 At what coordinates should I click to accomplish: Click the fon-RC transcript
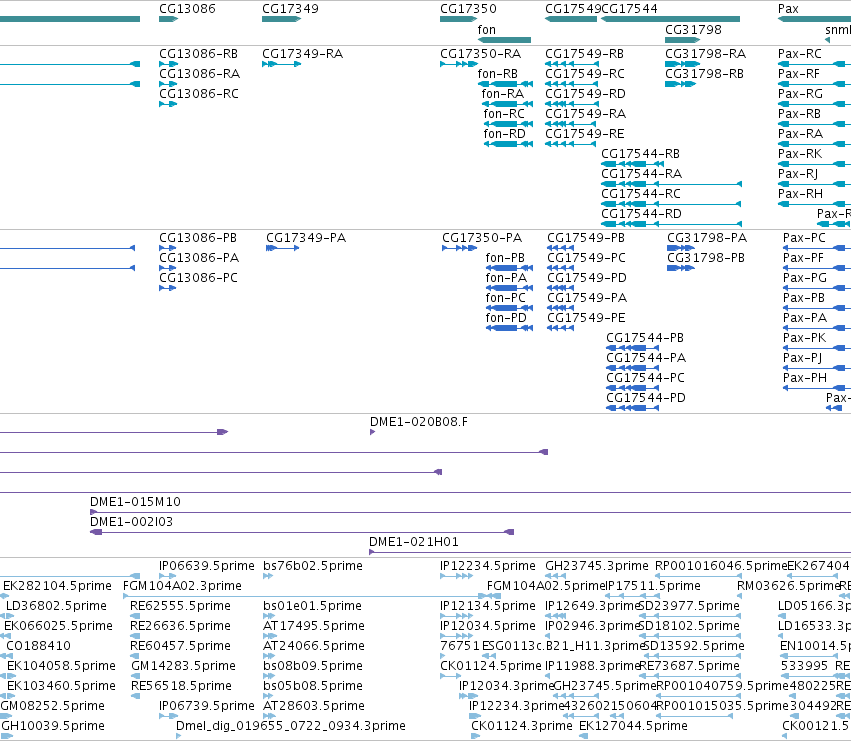point(504,114)
